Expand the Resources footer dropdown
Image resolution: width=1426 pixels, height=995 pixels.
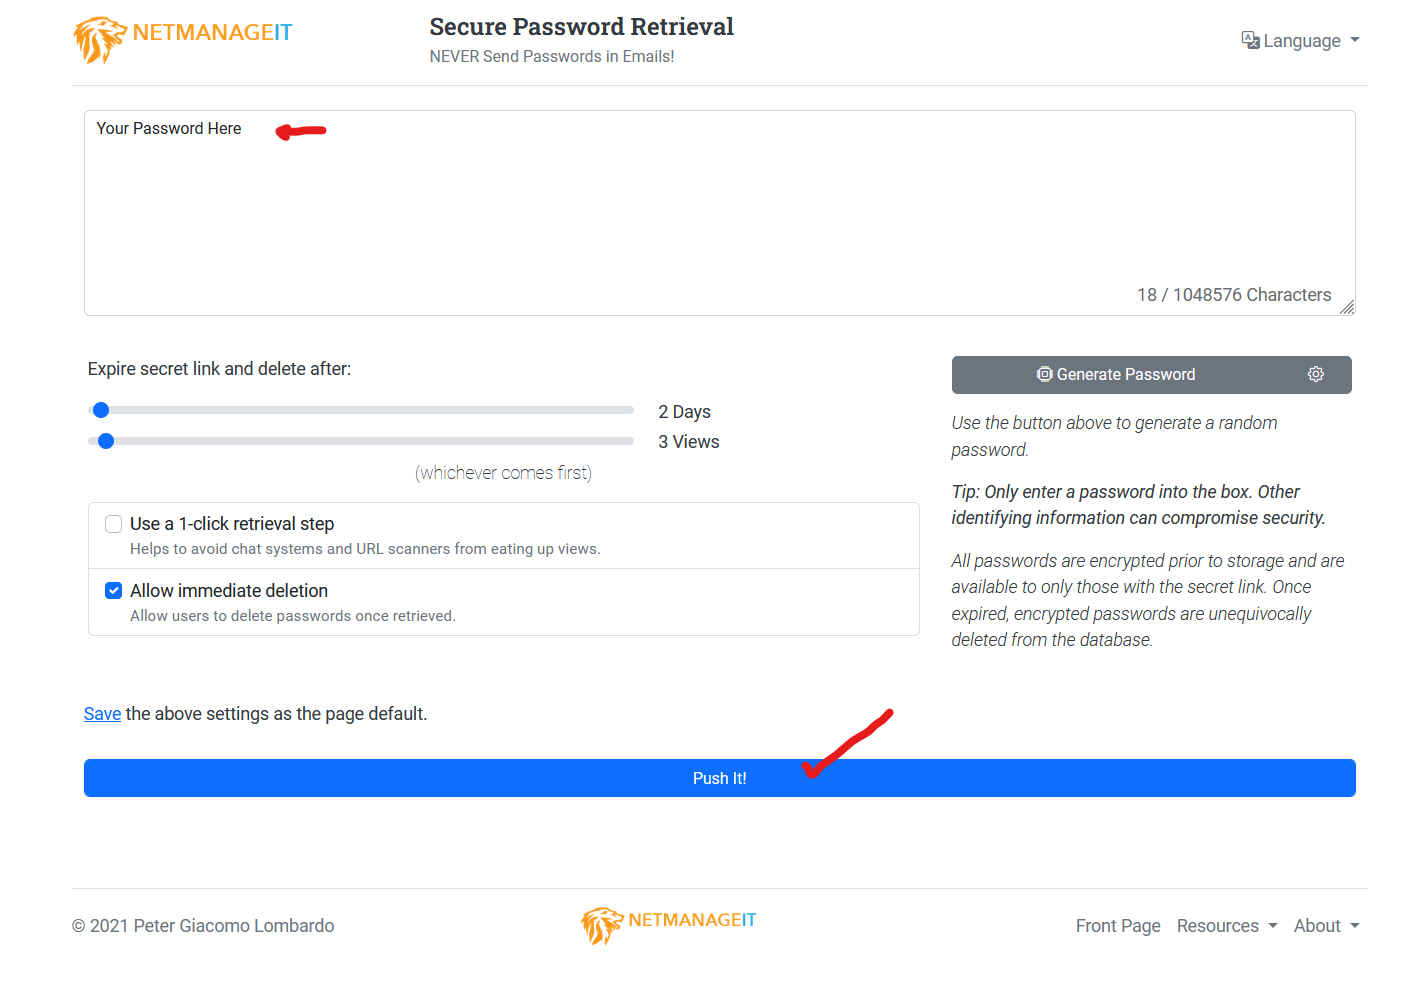tap(1227, 926)
